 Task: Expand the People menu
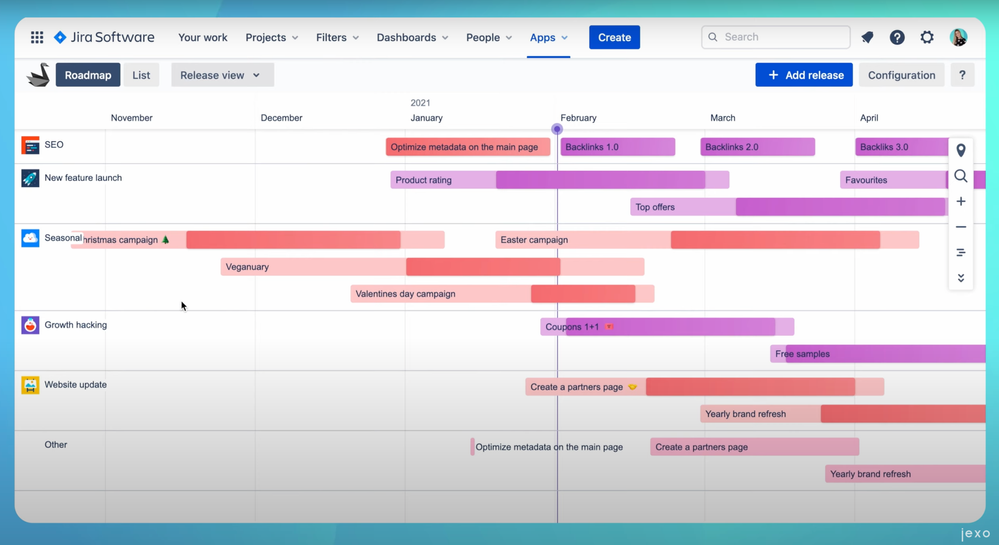(489, 38)
